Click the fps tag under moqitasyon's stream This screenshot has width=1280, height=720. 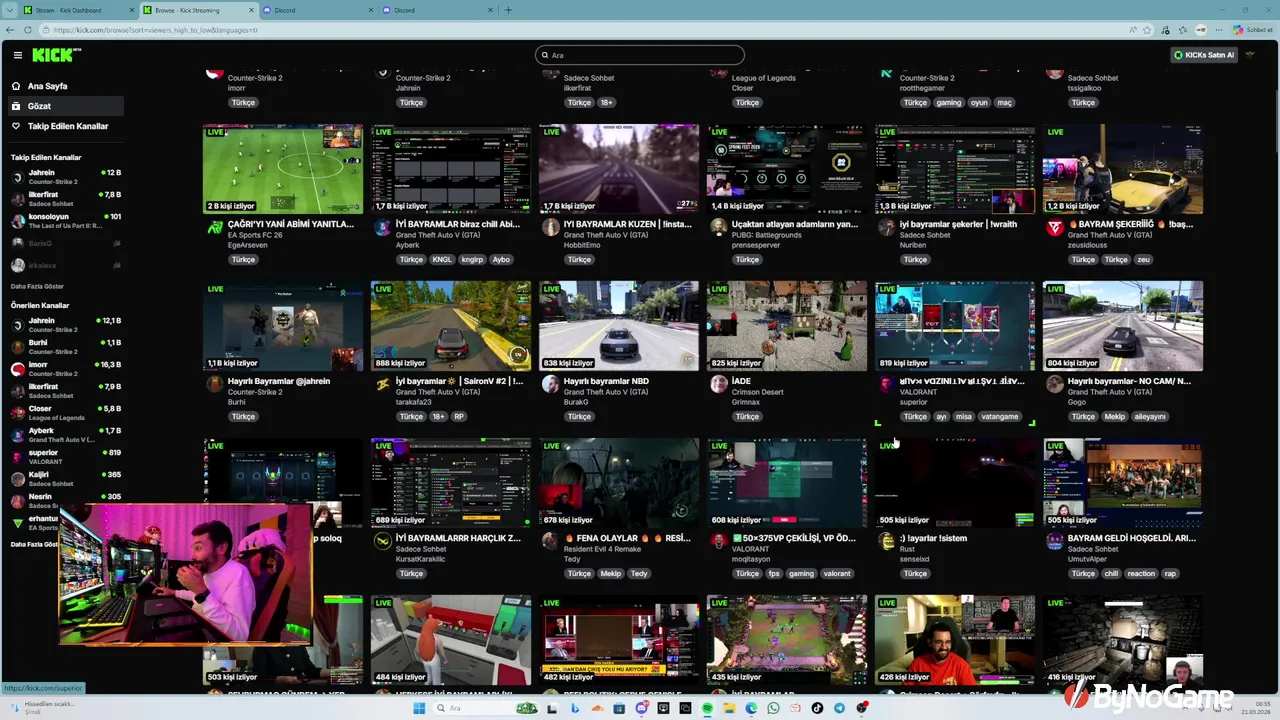pos(774,574)
